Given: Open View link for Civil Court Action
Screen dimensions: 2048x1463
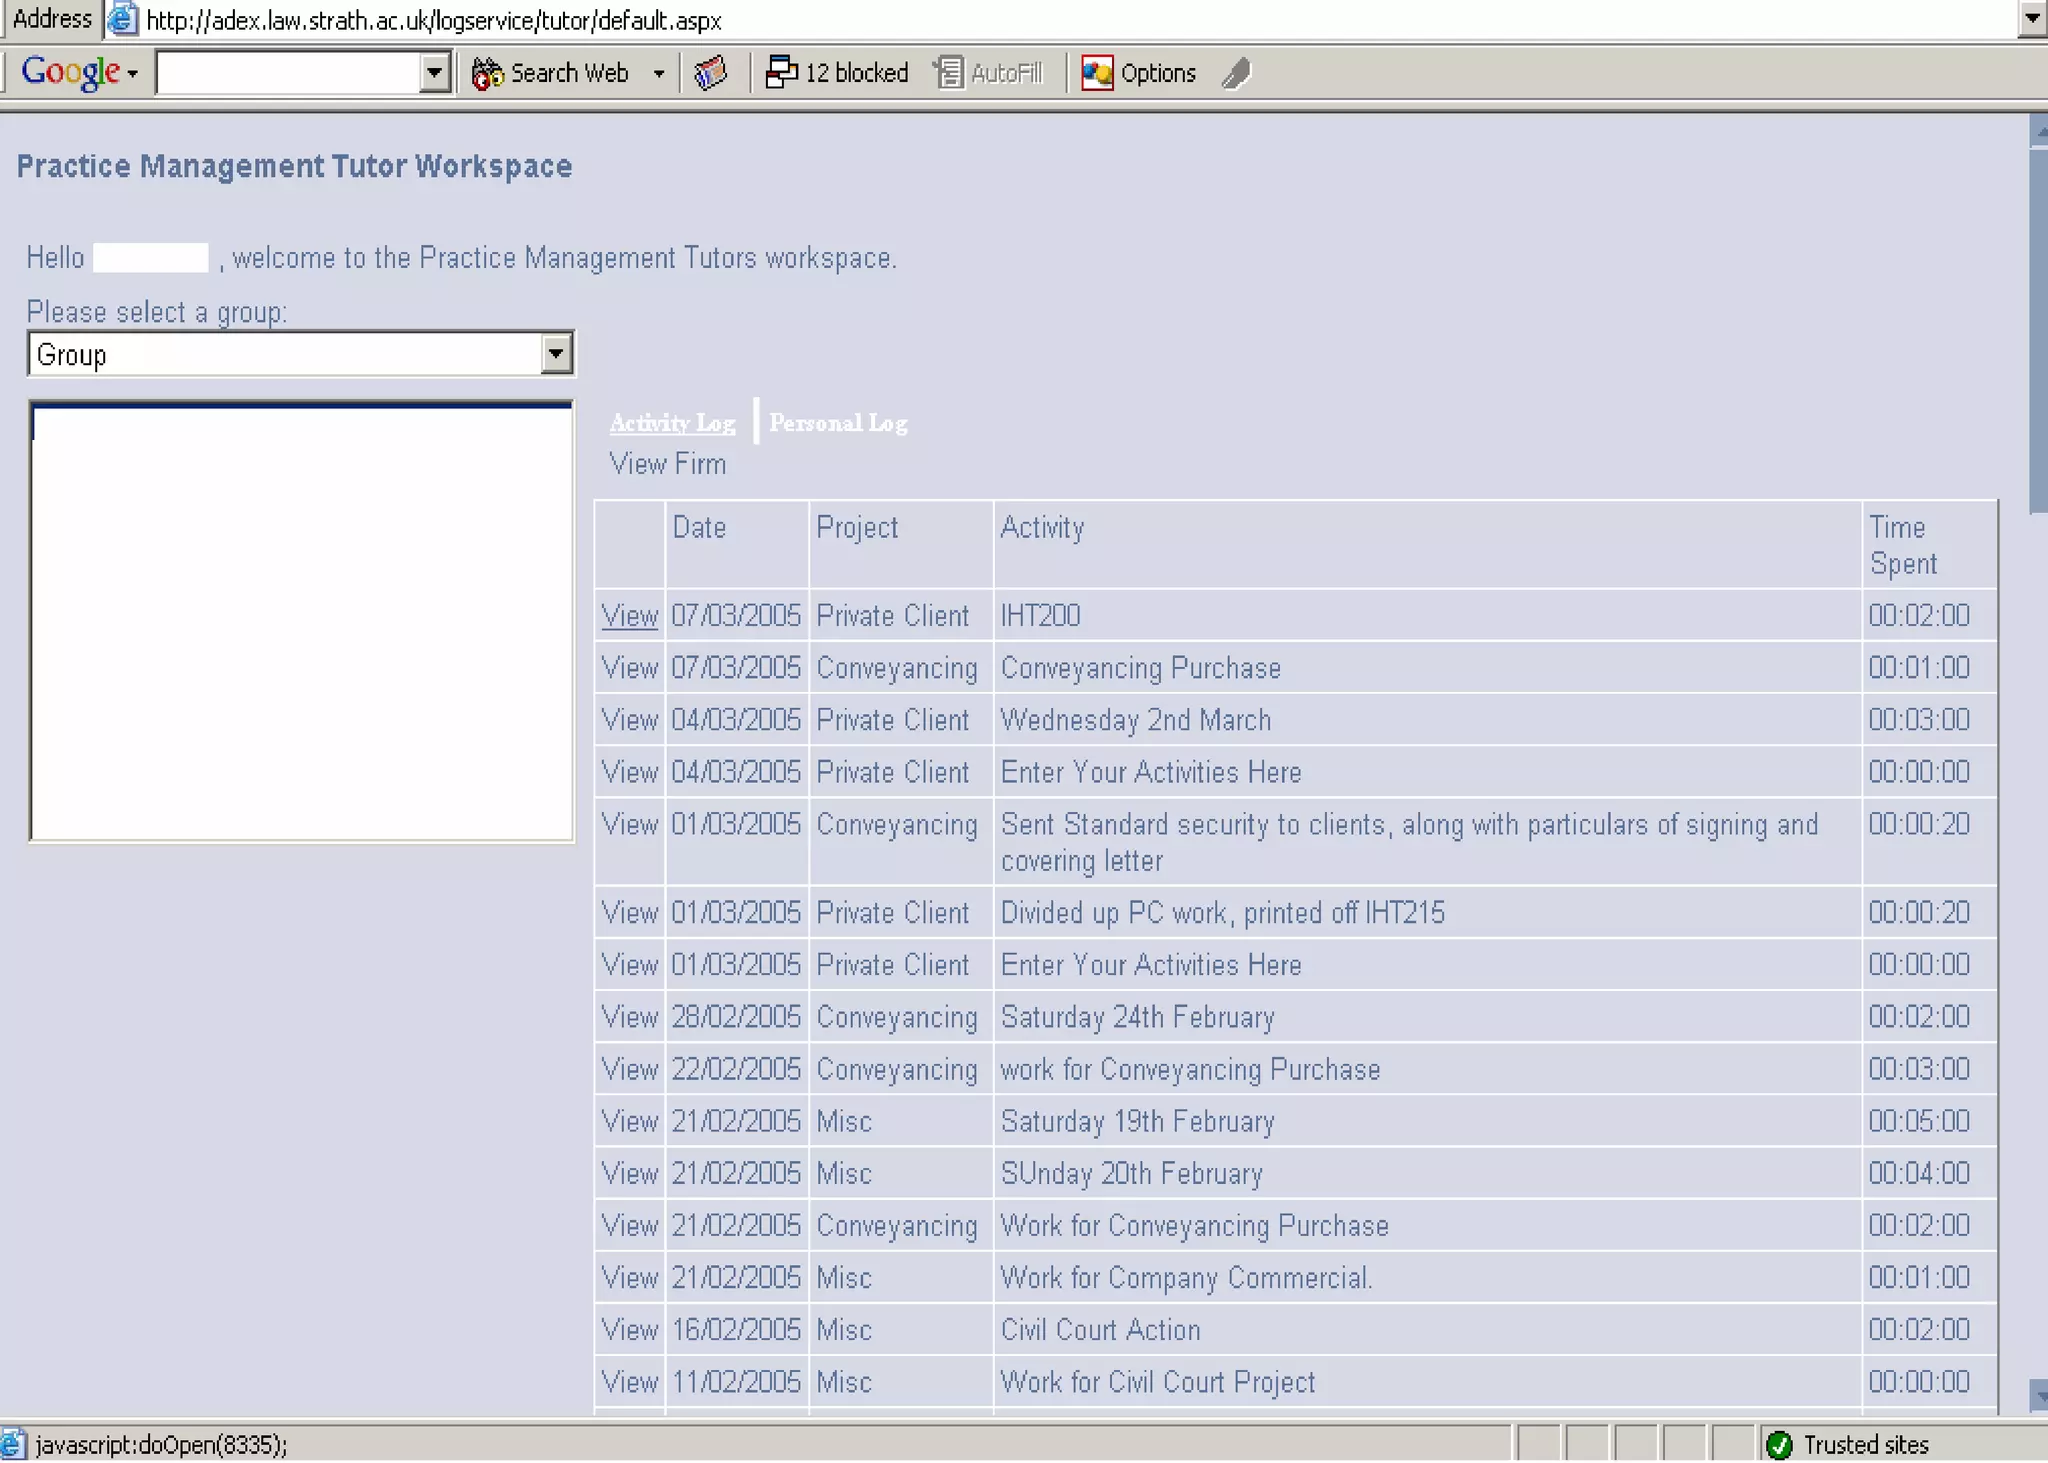Looking at the screenshot, I should click(629, 1330).
